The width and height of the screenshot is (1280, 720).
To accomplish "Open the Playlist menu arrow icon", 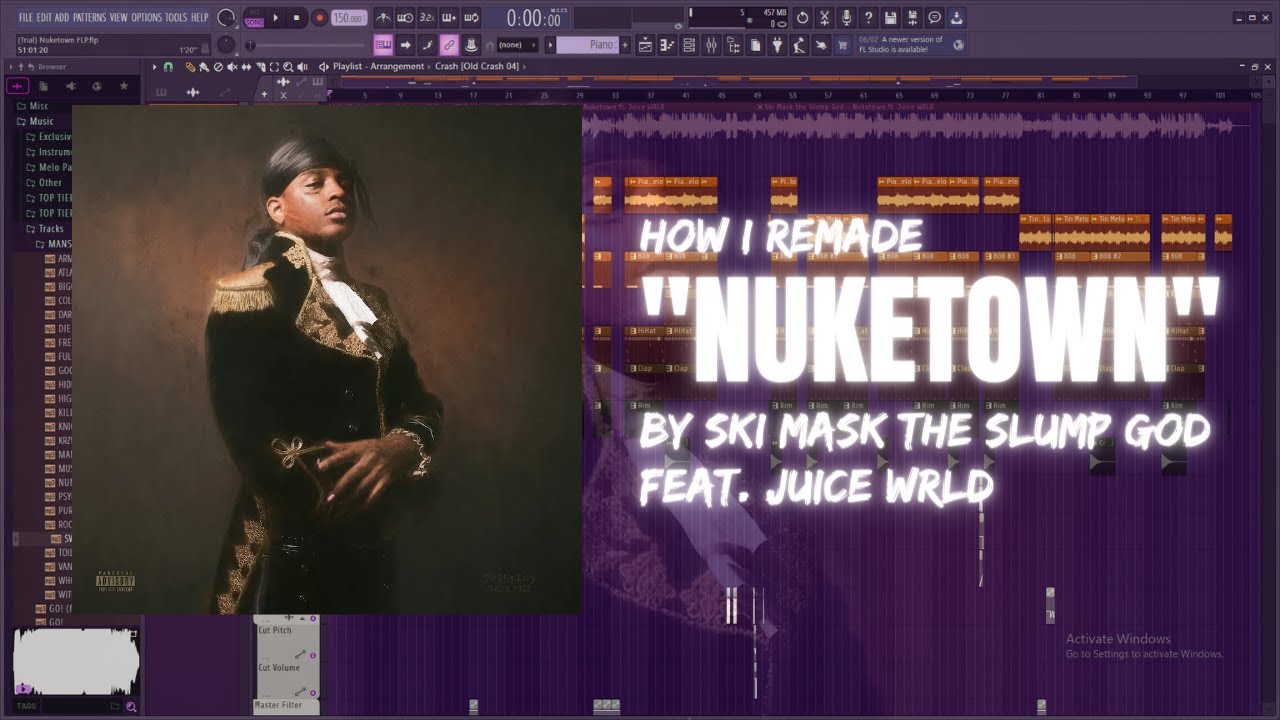I will 154,66.
